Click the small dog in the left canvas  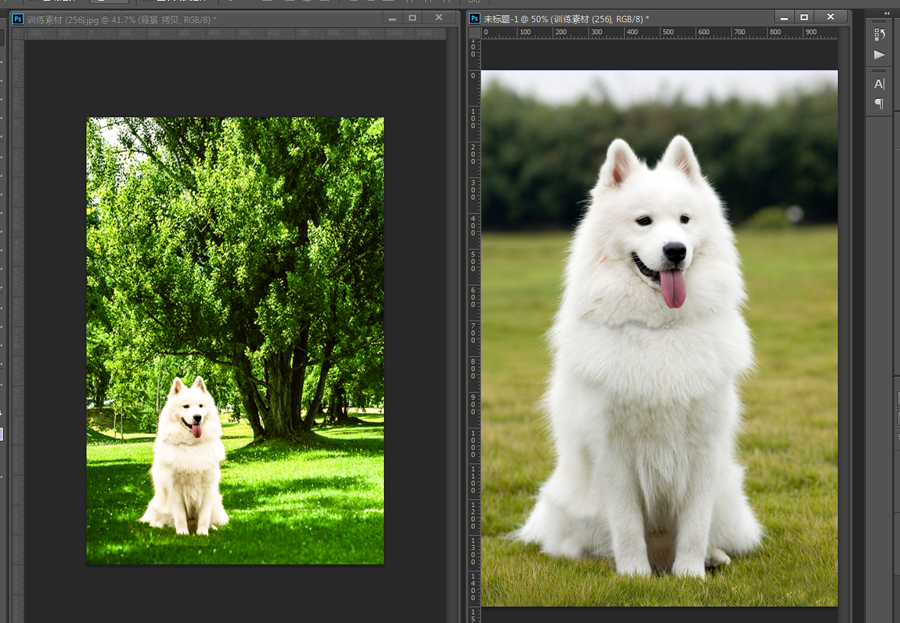(x=186, y=460)
